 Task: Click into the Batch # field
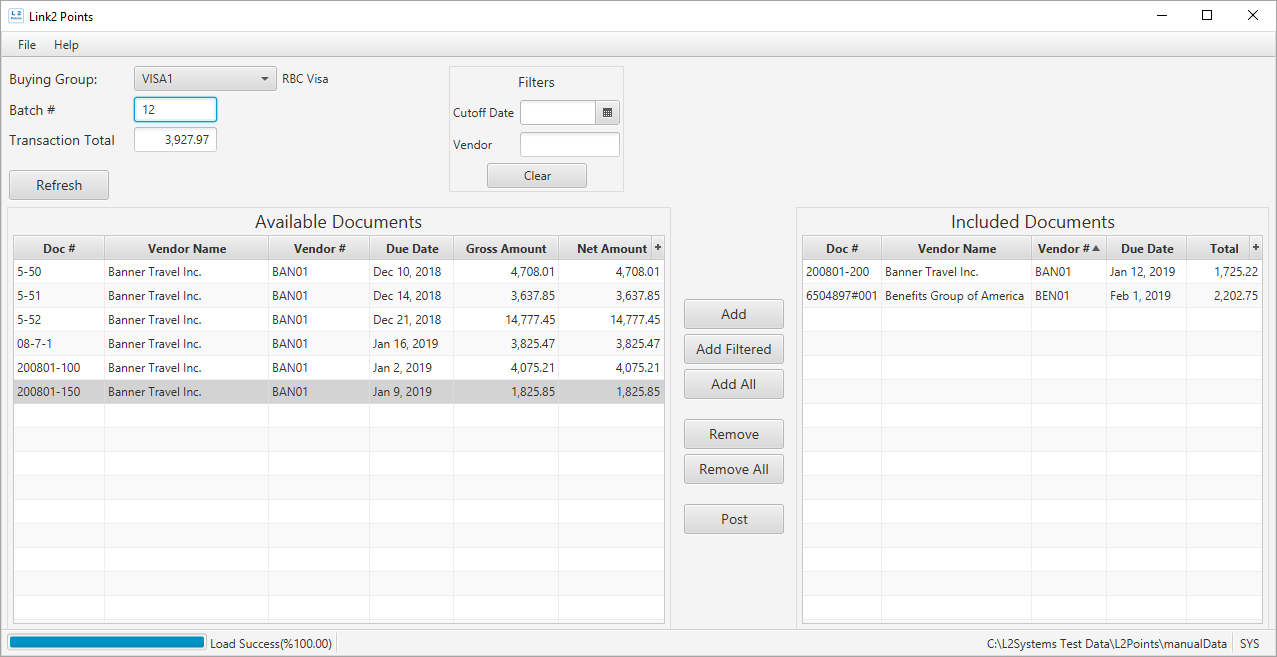pos(175,109)
